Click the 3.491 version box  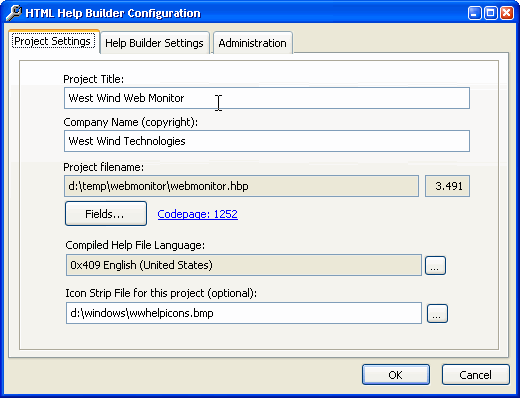click(447, 186)
